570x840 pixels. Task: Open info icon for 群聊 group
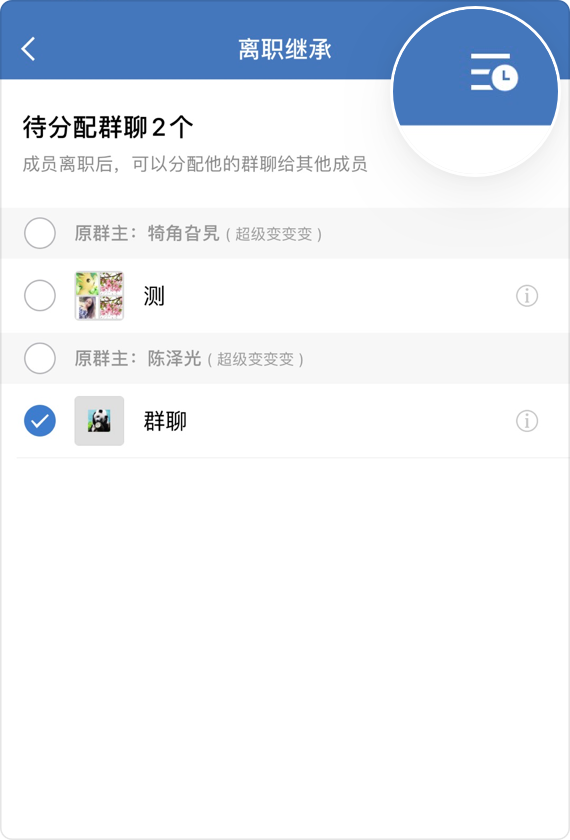coord(527,421)
